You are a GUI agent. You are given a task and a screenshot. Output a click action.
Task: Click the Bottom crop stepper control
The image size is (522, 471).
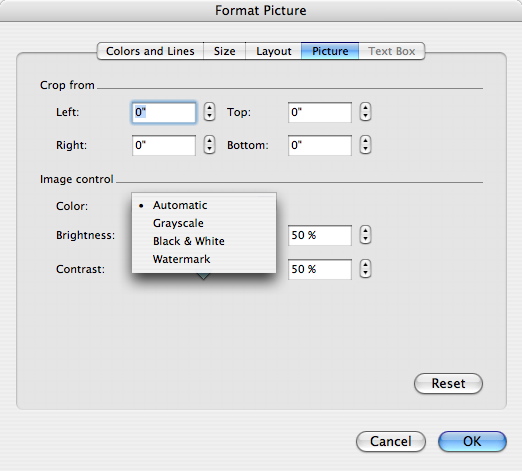click(365, 144)
